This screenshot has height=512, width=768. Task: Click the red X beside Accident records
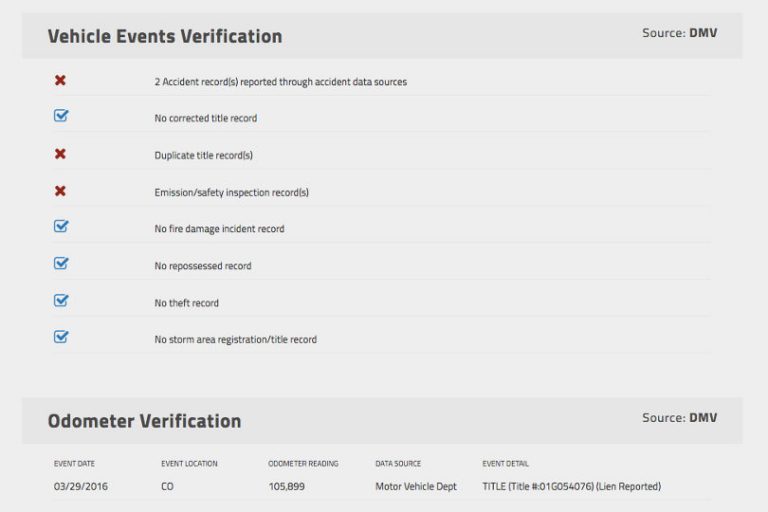(x=60, y=80)
